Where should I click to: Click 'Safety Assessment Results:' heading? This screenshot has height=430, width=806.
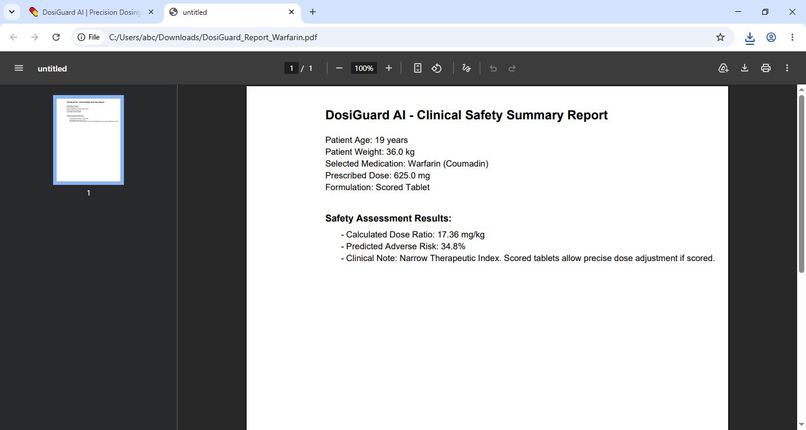(x=388, y=218)
